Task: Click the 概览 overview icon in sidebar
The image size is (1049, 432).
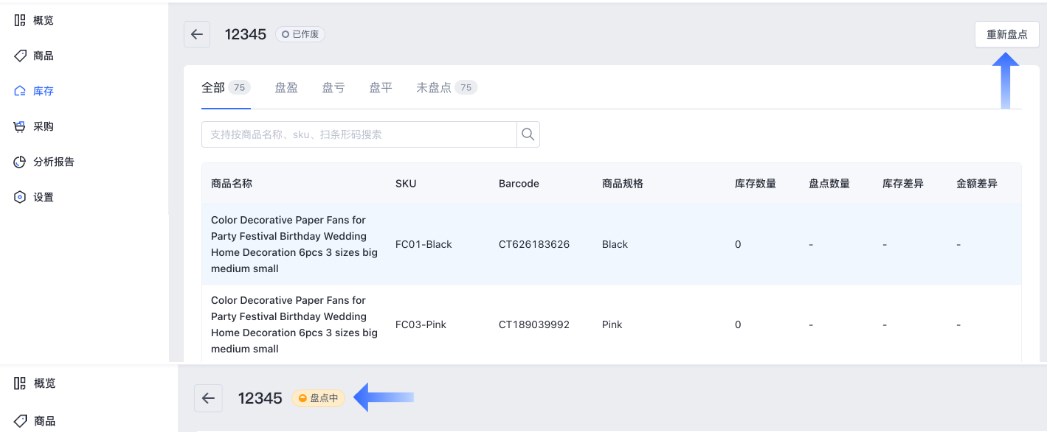Action: click(x=19, y=20)
